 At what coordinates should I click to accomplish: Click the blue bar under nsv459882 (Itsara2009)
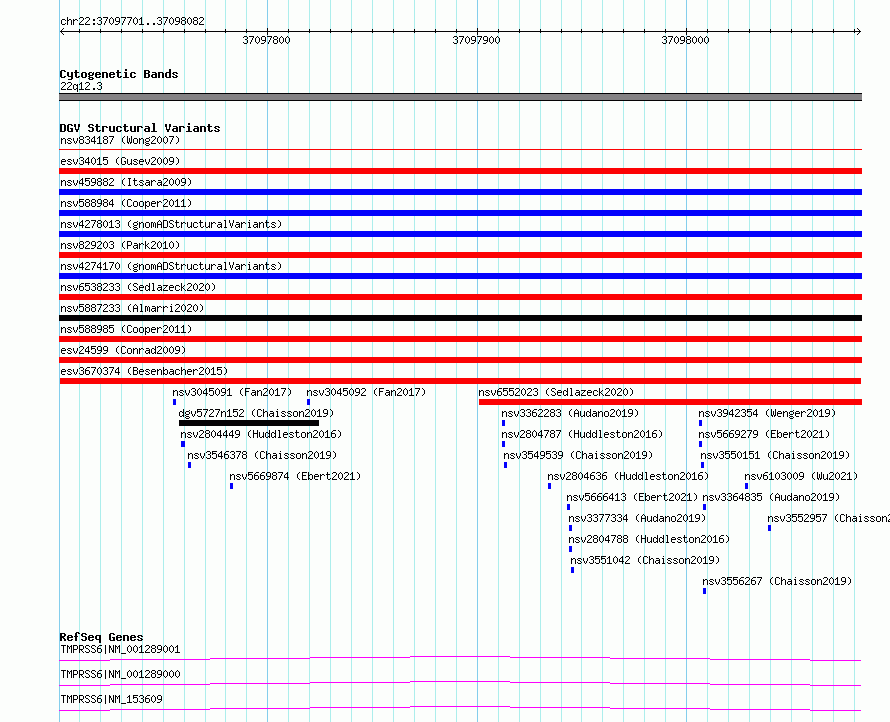[x=460, y=192]
